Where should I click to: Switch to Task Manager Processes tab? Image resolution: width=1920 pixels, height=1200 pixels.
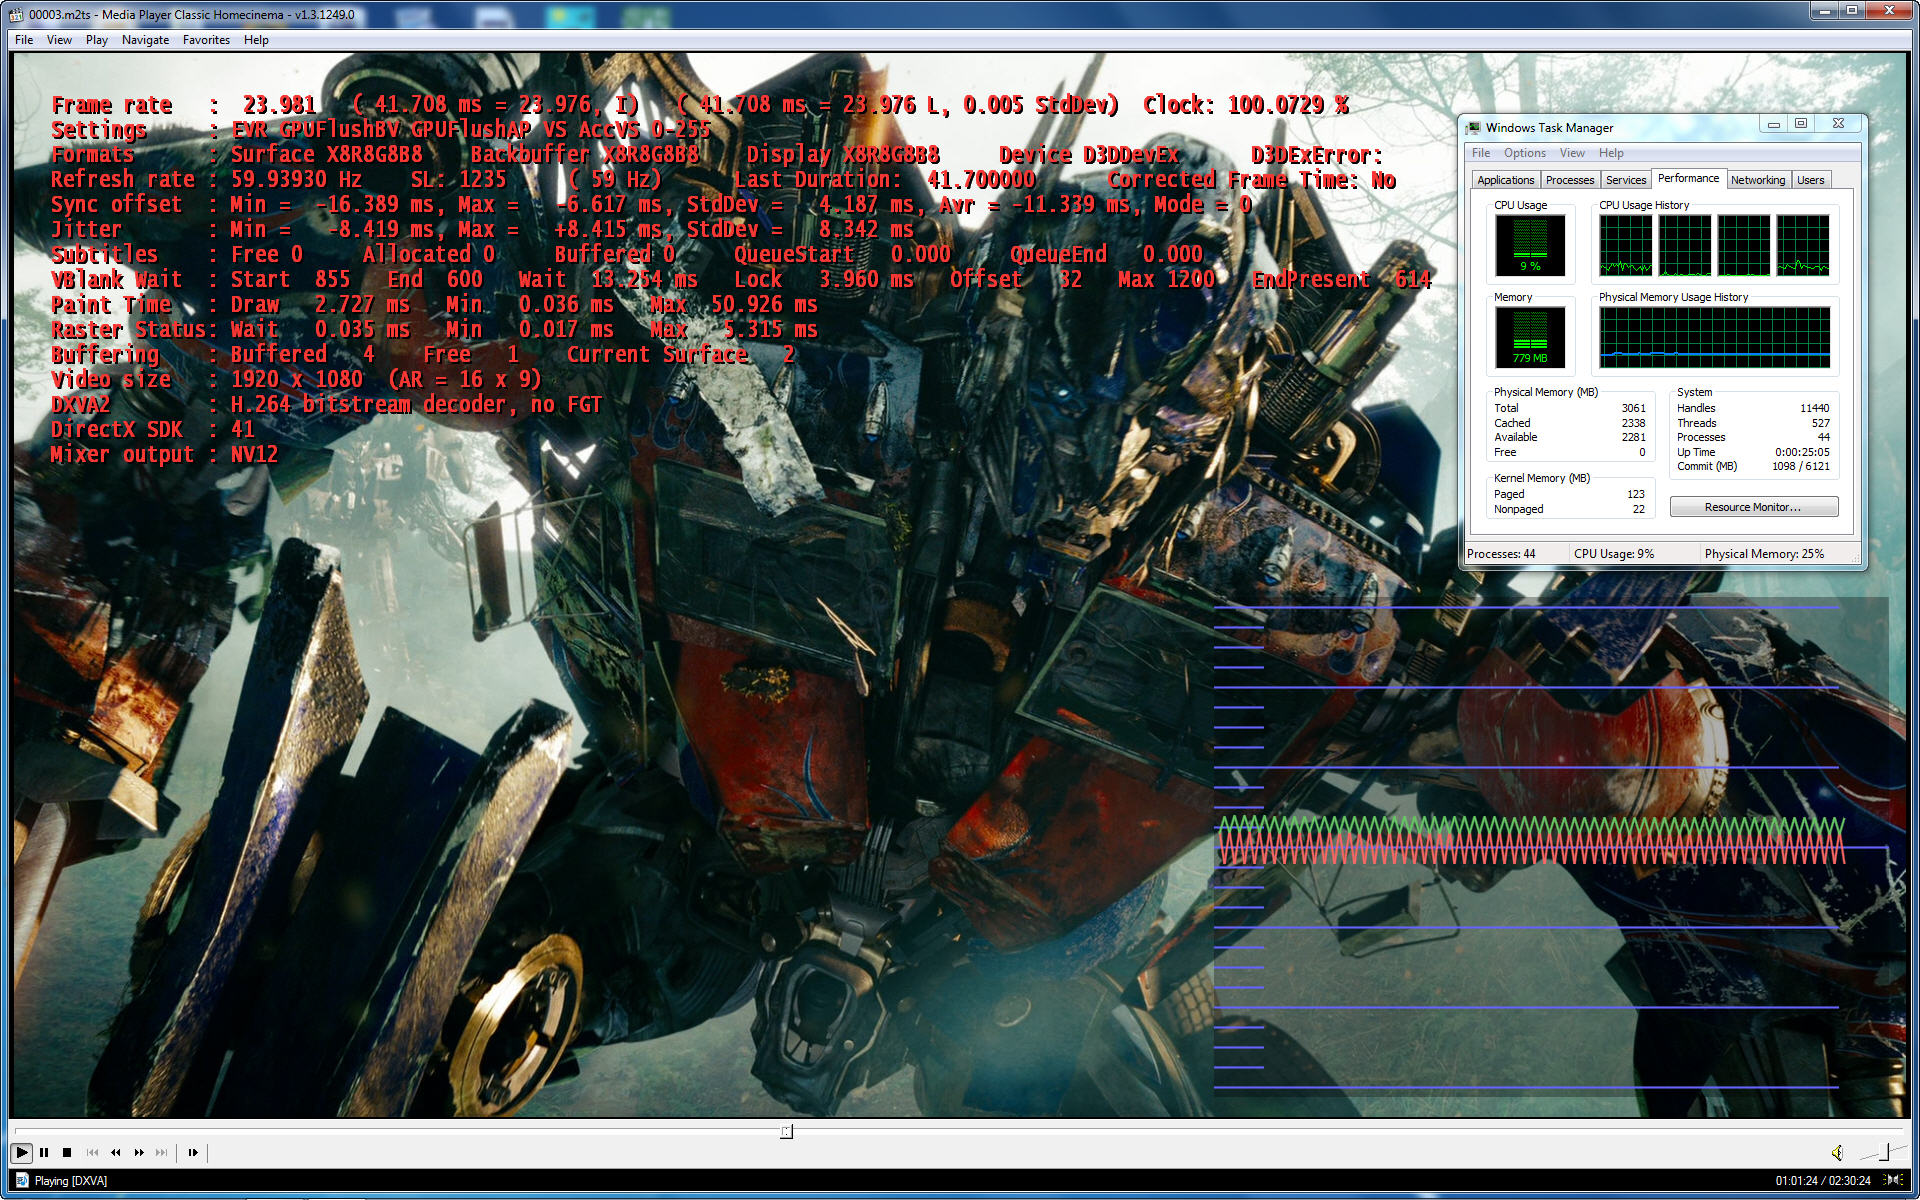click(x=1569, y=180)
